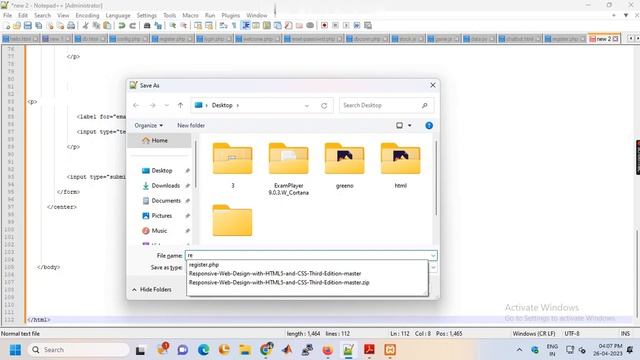Click the Replace toolbar icon

click(158, 25)
